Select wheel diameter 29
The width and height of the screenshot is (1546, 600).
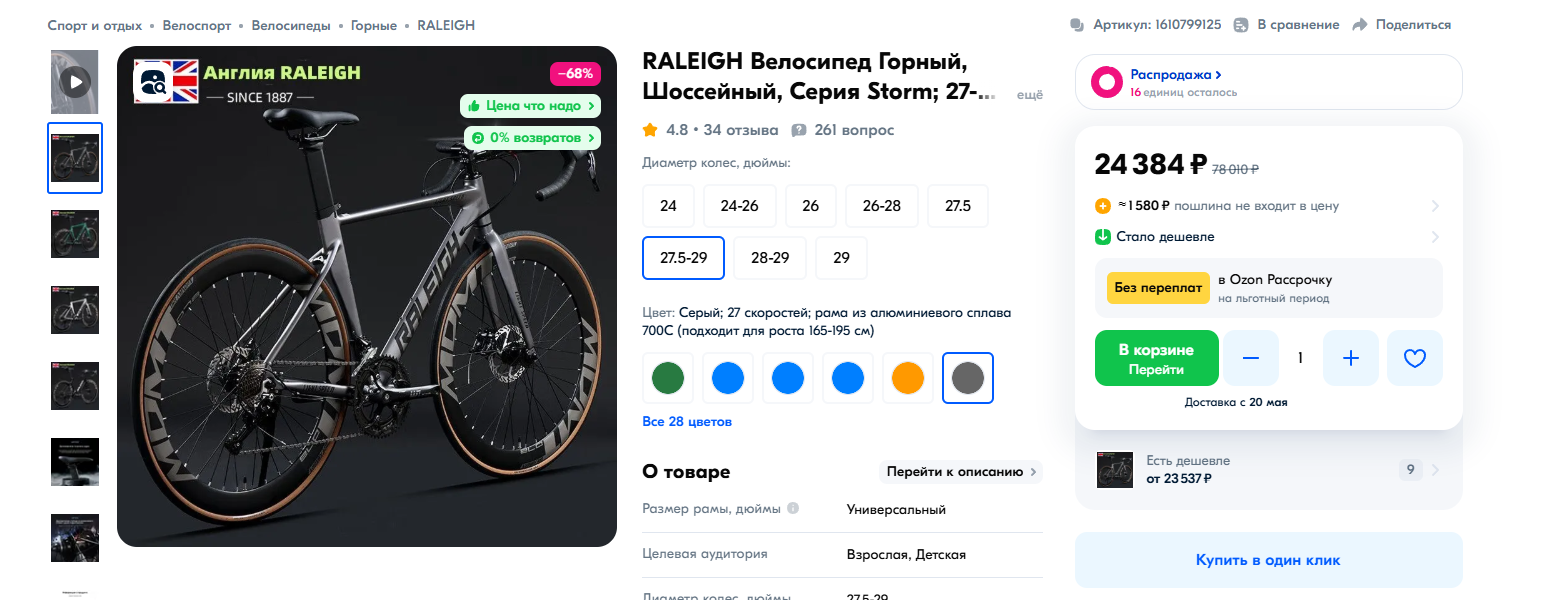841,258
